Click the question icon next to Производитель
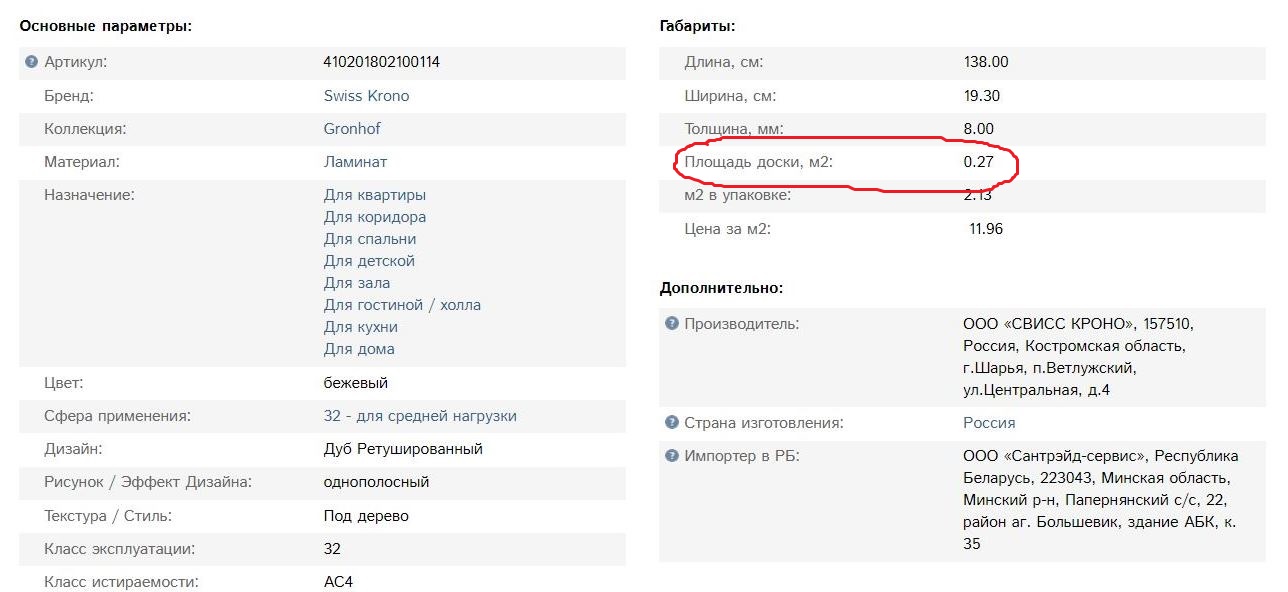This screenshot has width=1288, height=592. point(672,324)
